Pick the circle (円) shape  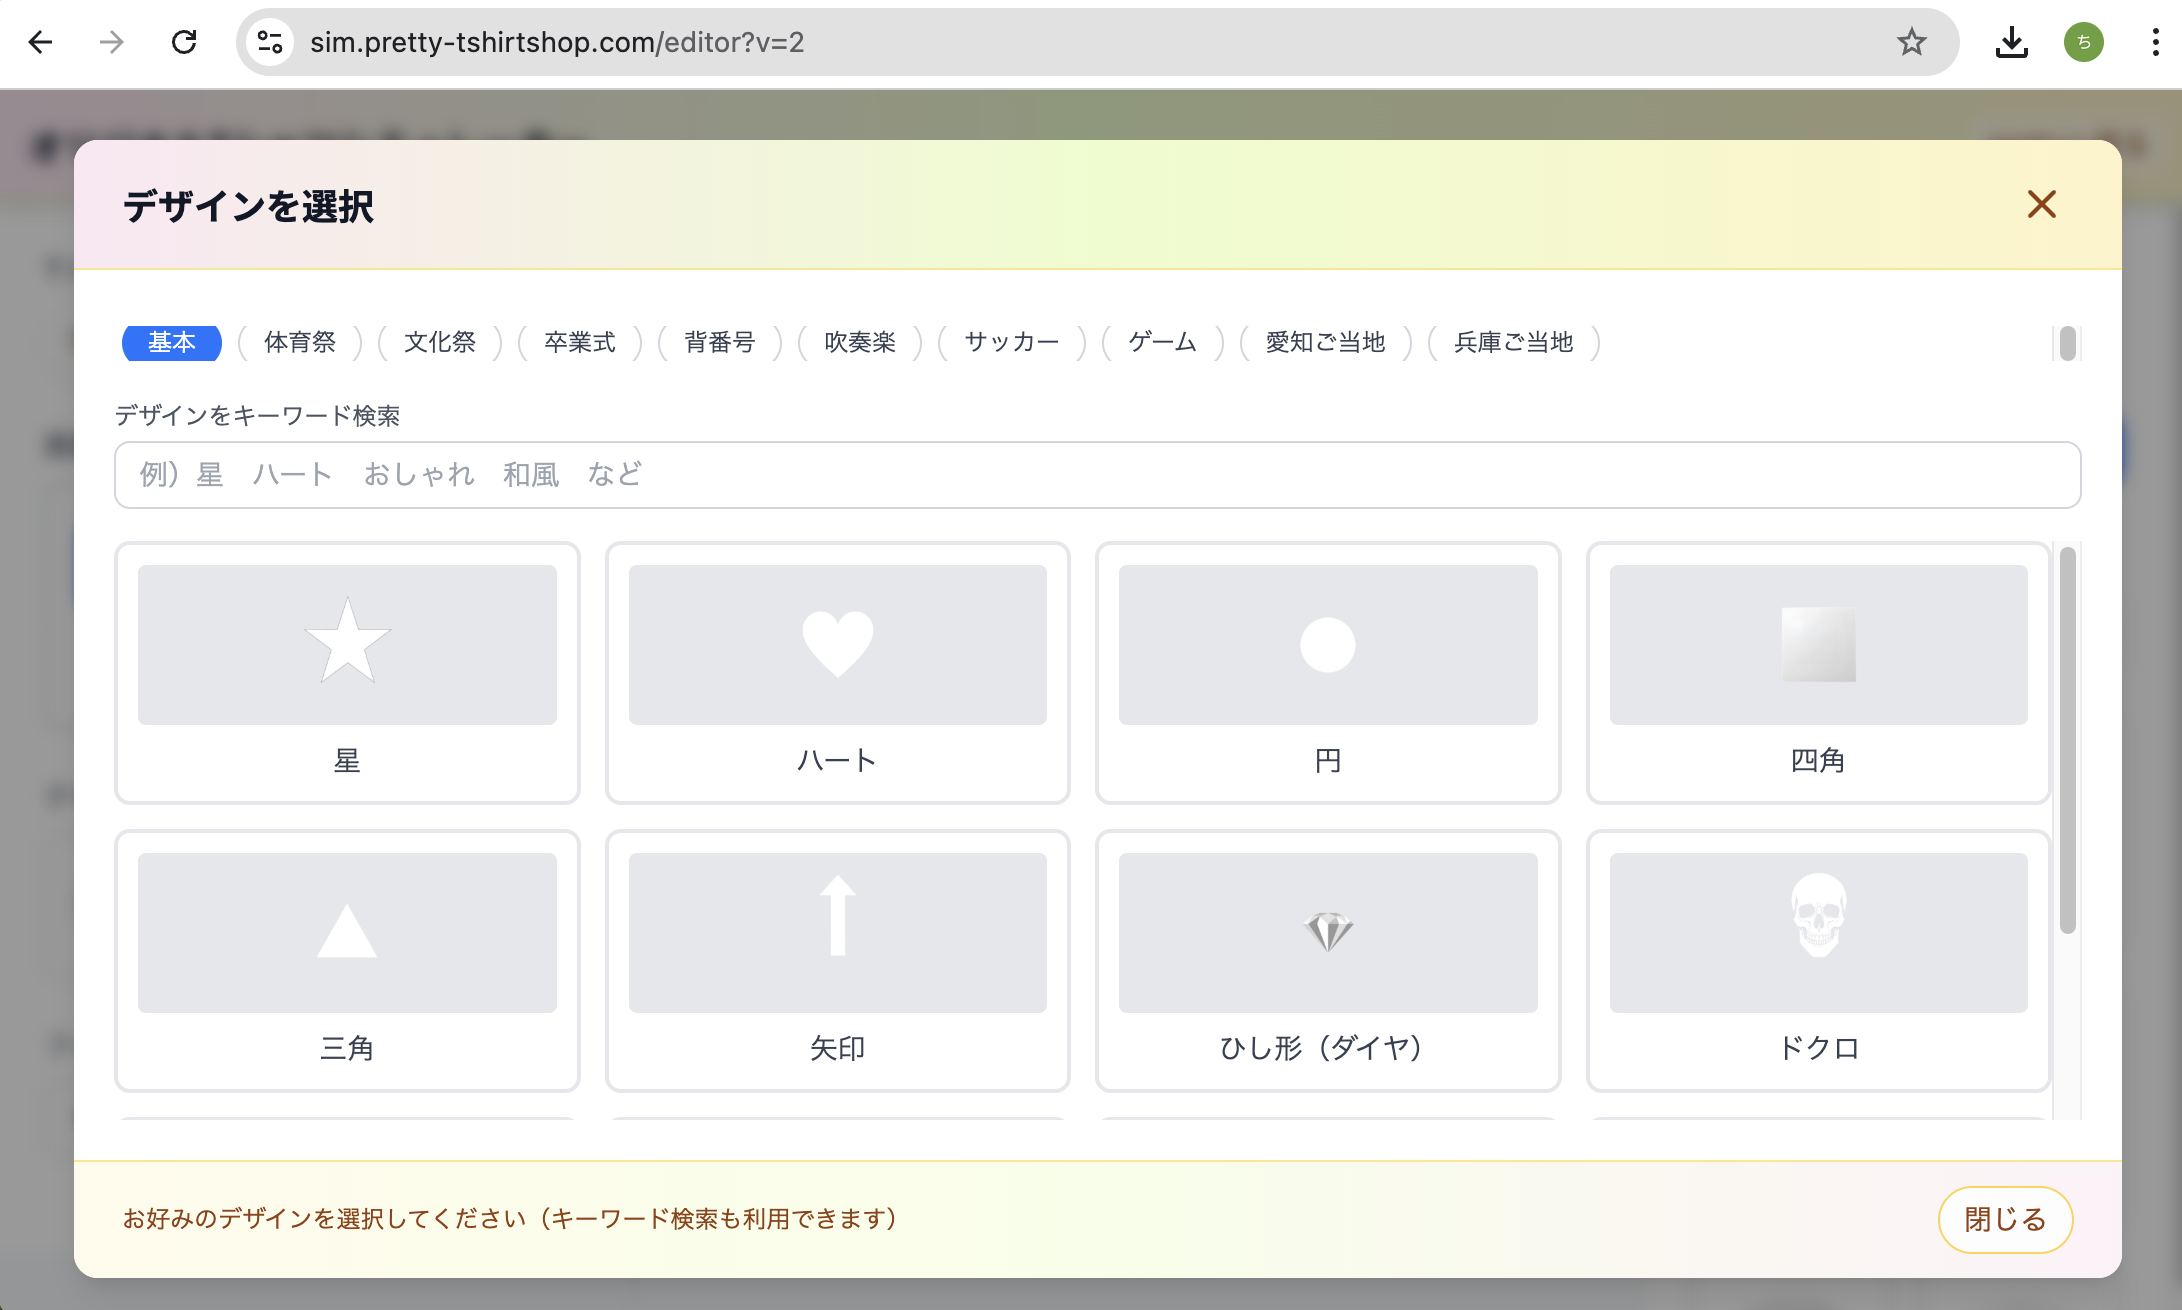click(1327, 672)
